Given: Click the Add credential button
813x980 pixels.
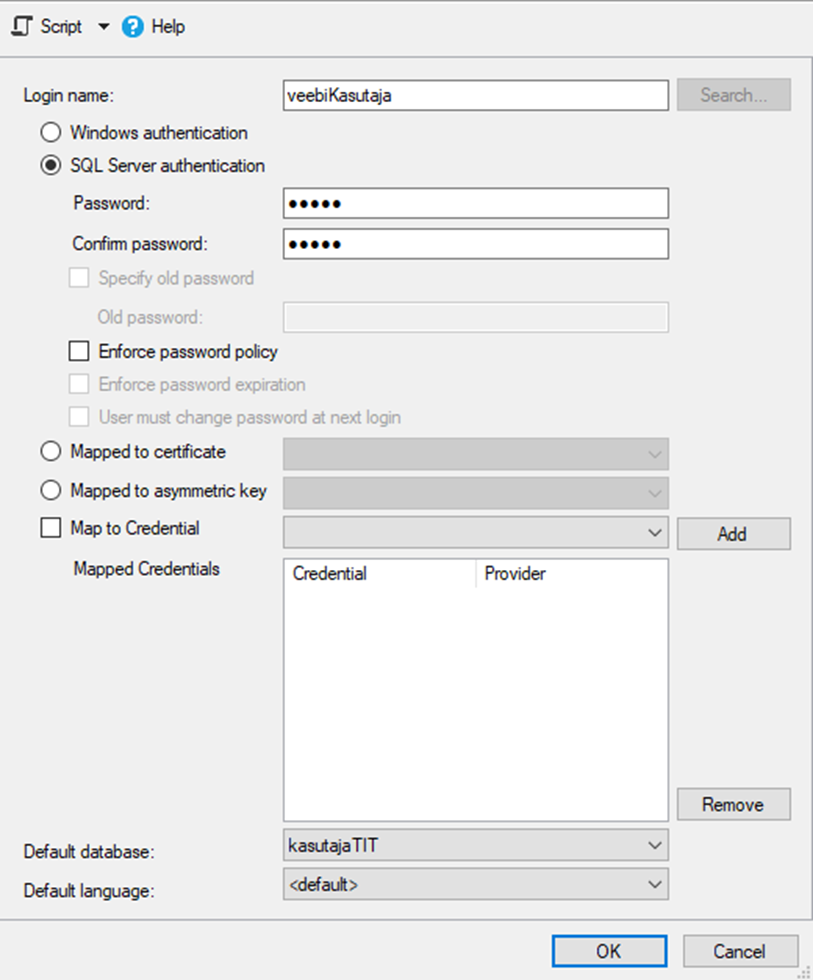Looking at the screenshot, I should [733, 534].
